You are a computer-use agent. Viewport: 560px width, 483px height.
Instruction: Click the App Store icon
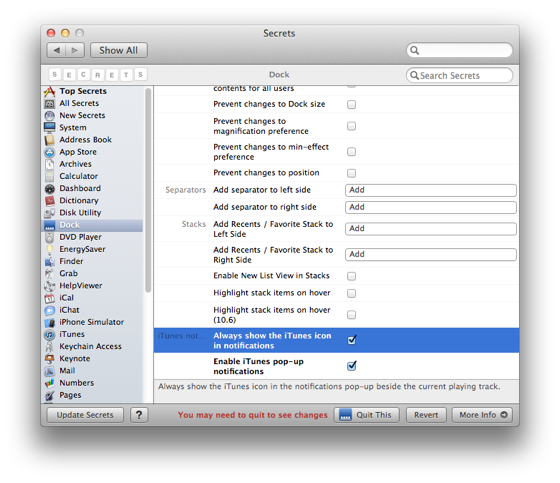pos(50,152)
